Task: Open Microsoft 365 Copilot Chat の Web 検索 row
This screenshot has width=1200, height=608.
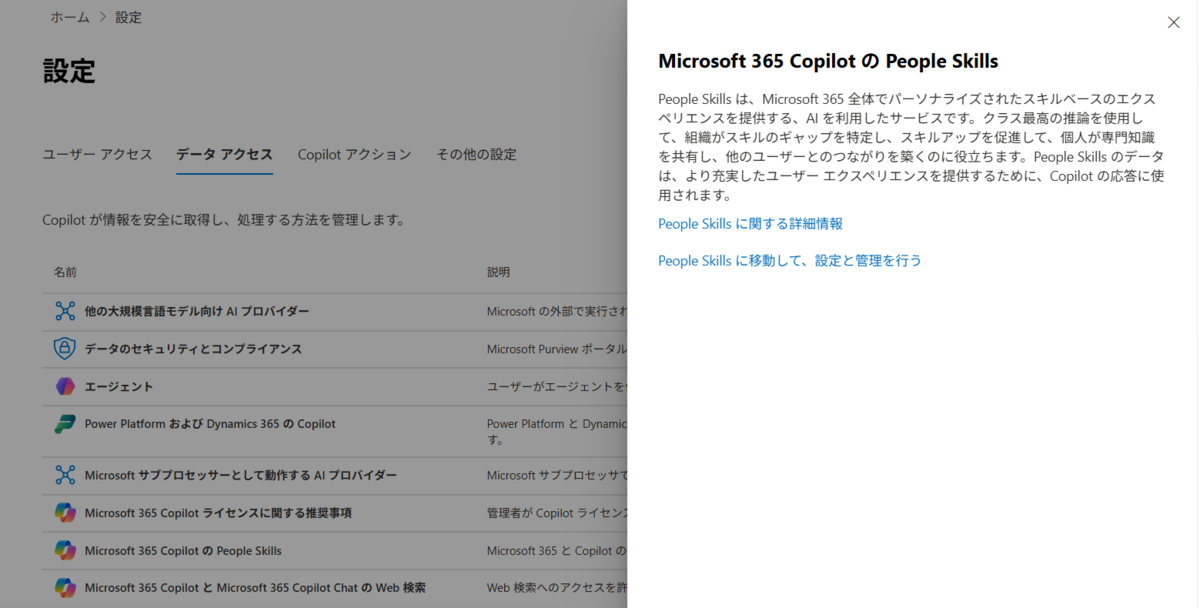Action: (x=255, y=588)
